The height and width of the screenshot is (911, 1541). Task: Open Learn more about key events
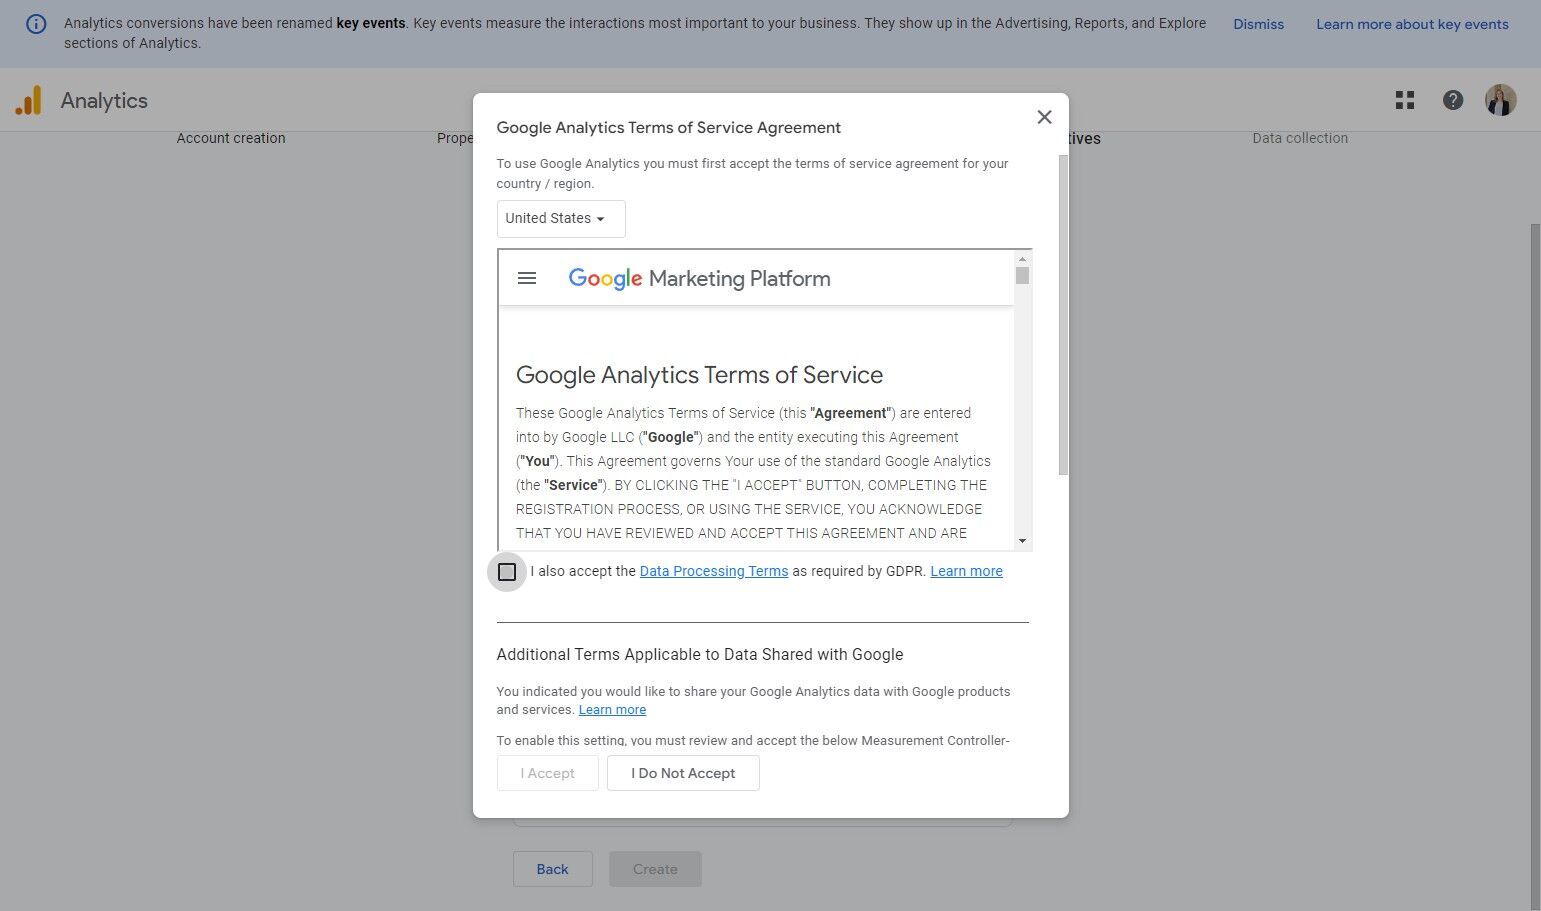[1412, 24]
